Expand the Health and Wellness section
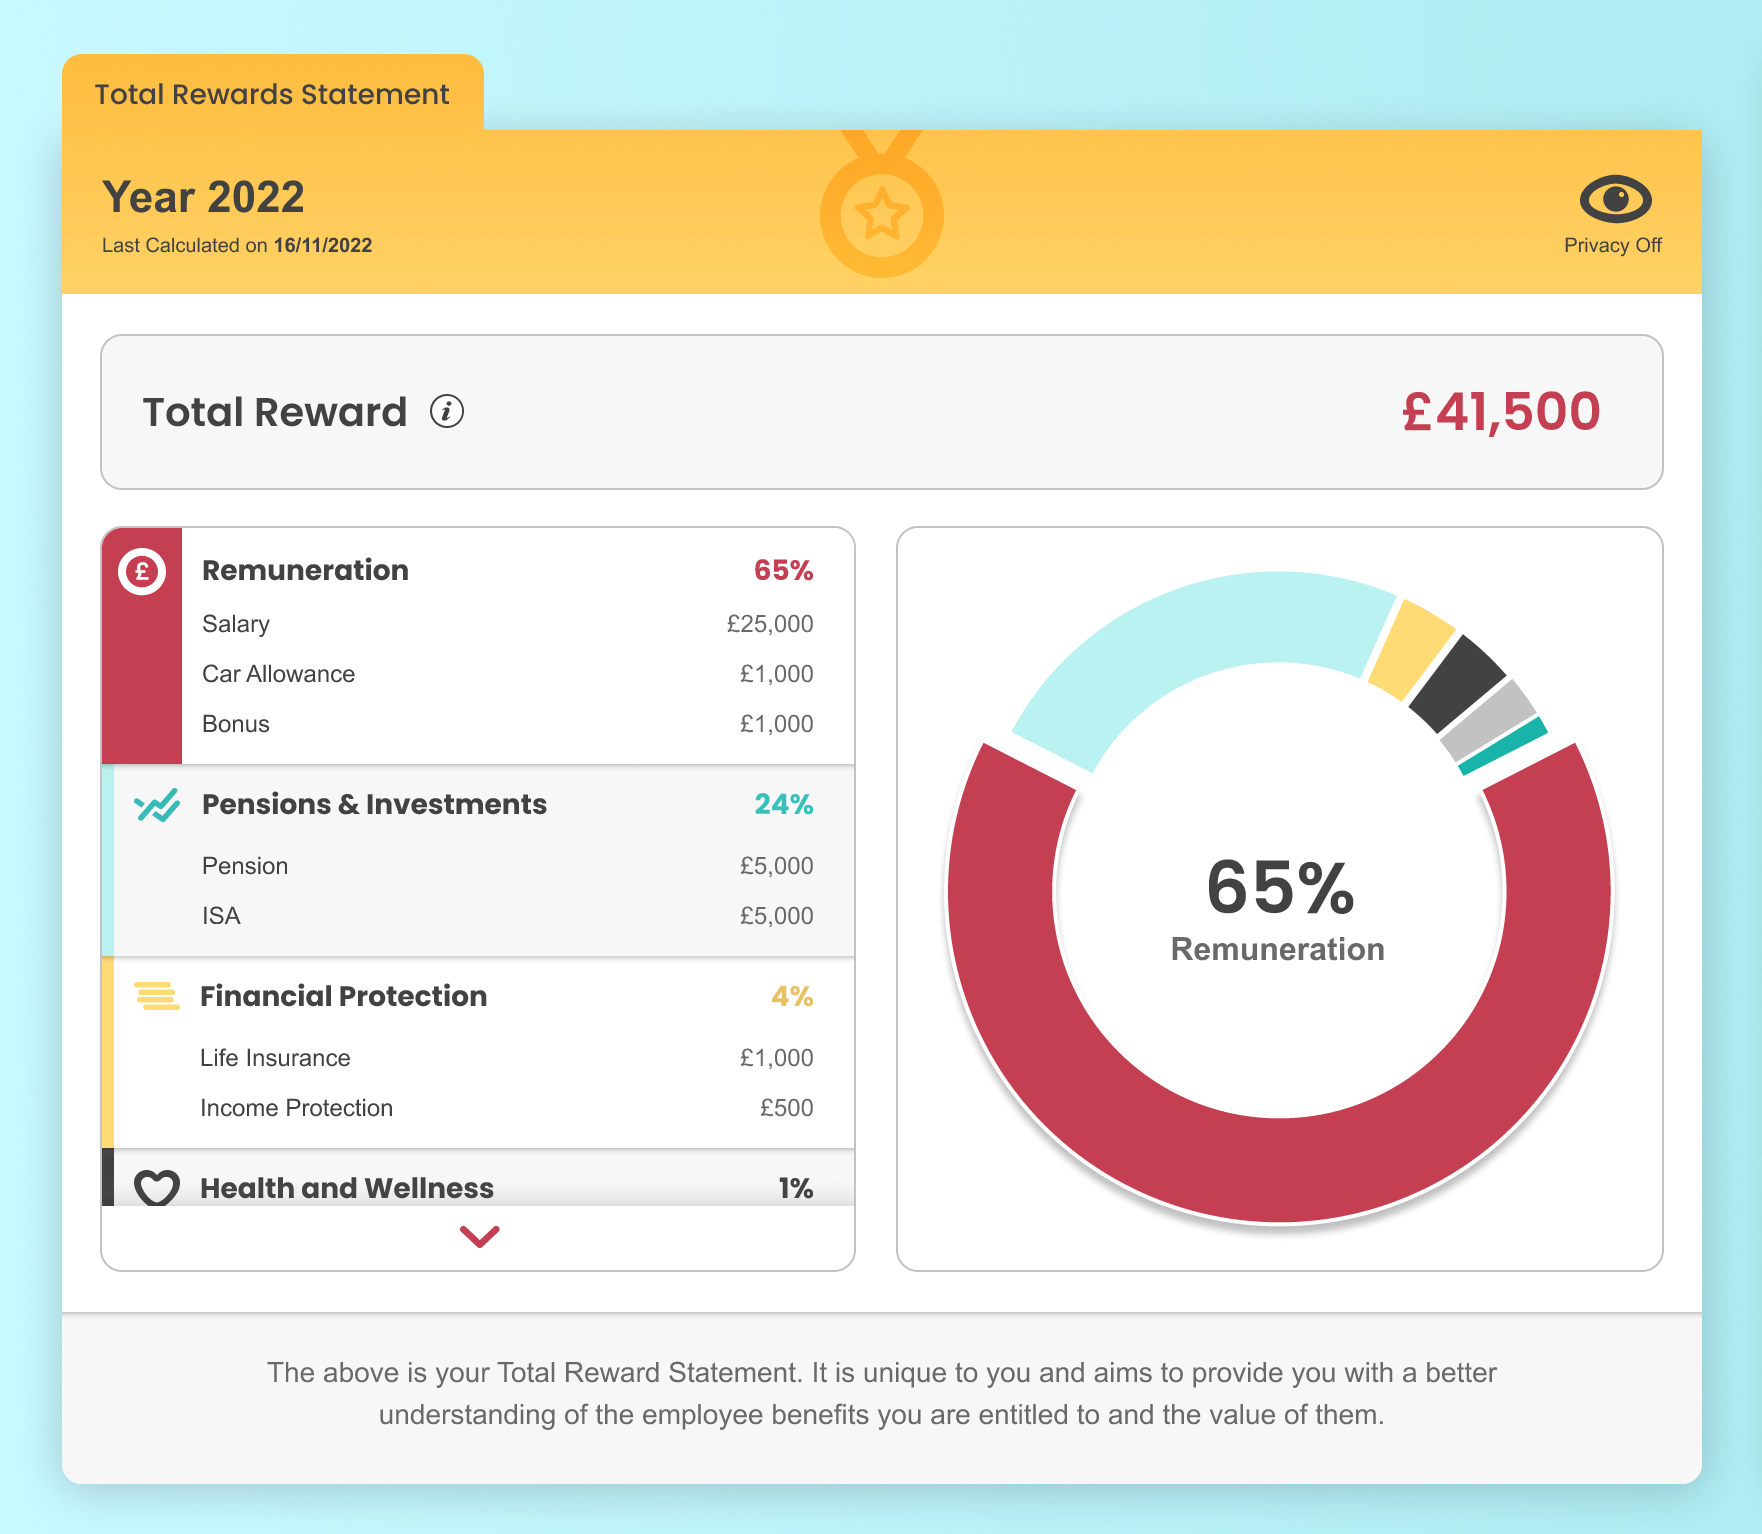Image resolution: width=1762 pixels, height=1534 pixels. pyautogui.click(x=347, y=1188)
